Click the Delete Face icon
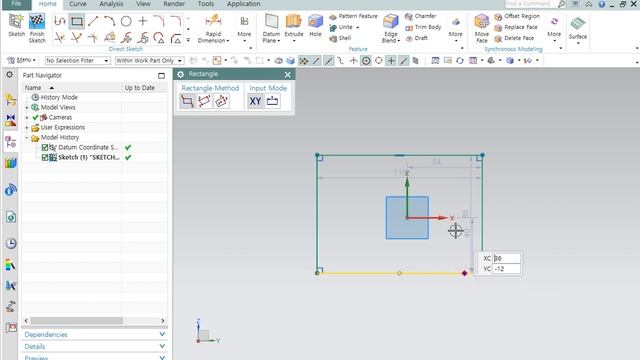The height and width of the screenshot is (360, 640). (x=498, y=39)
